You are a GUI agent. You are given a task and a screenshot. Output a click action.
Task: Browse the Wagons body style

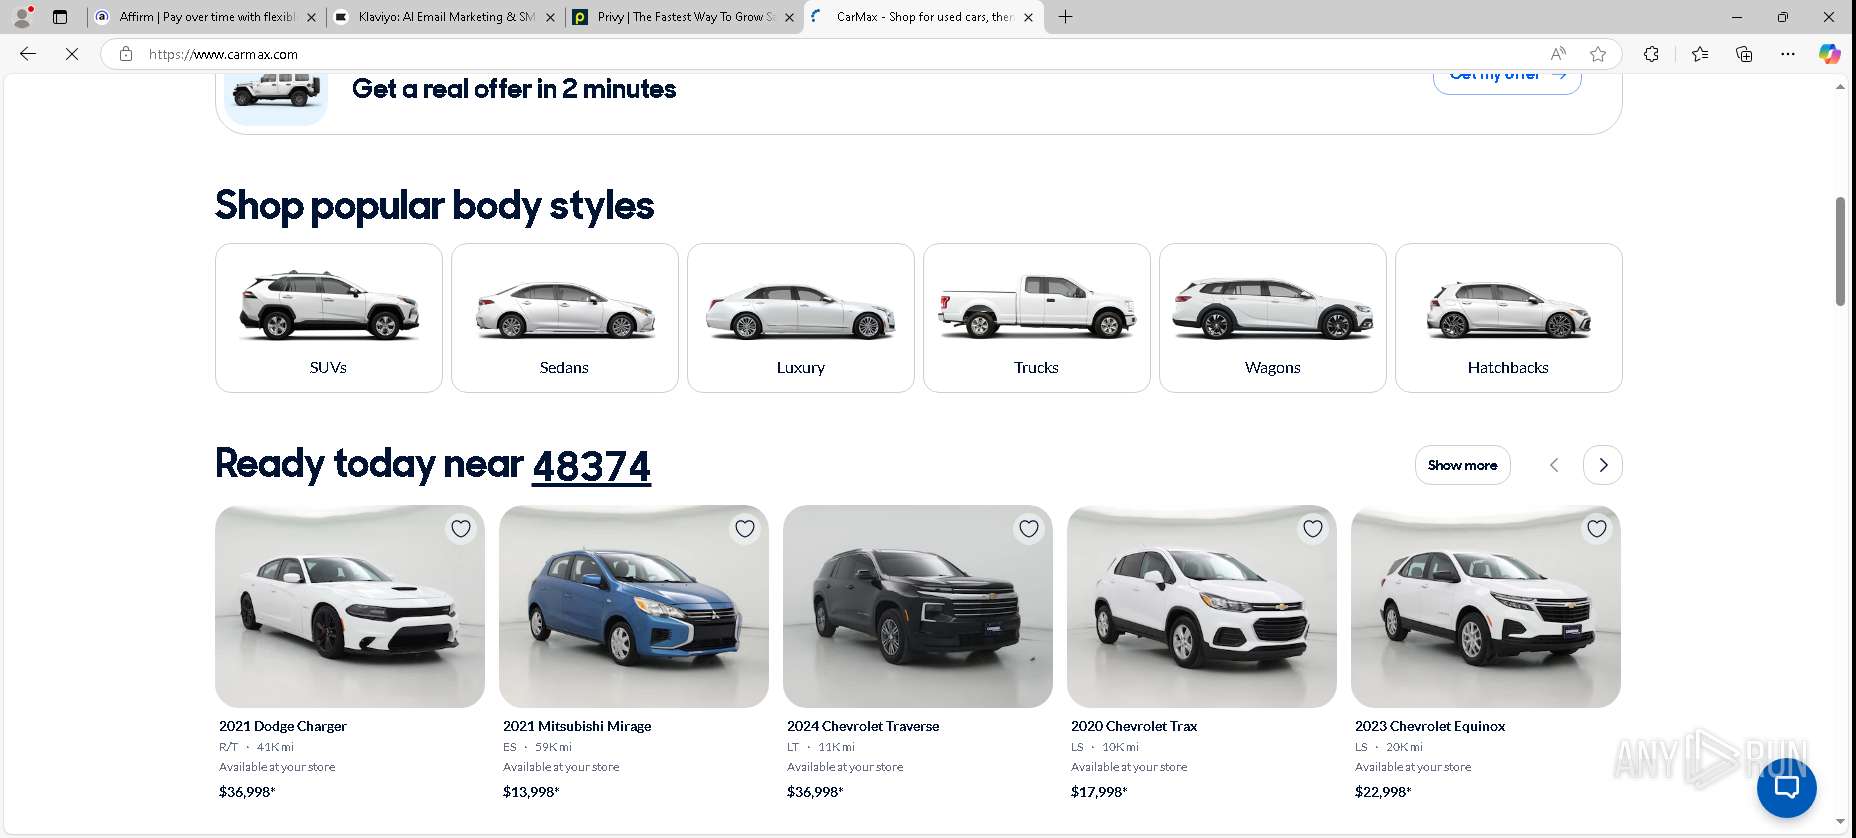tap(1273, 318)
